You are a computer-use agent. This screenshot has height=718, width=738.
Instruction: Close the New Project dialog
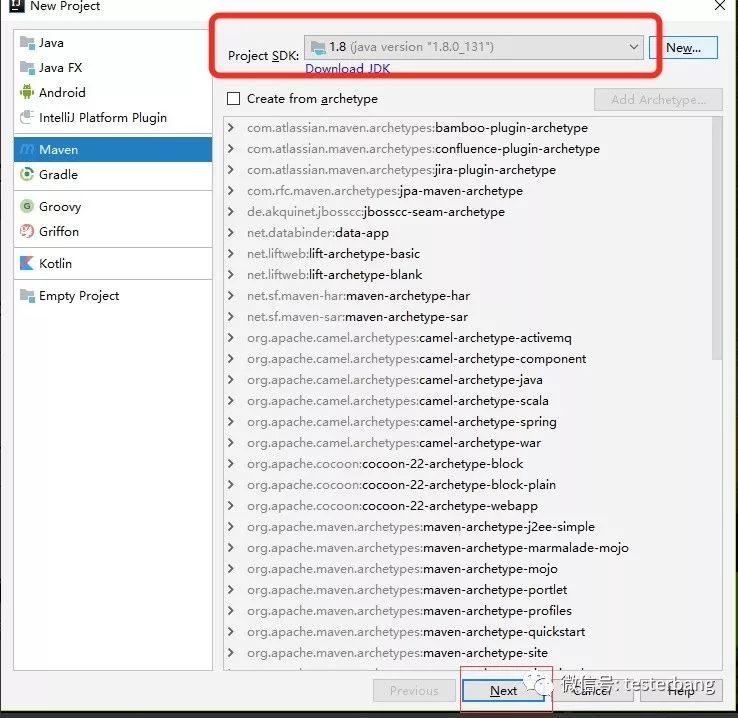pos(720,6)
